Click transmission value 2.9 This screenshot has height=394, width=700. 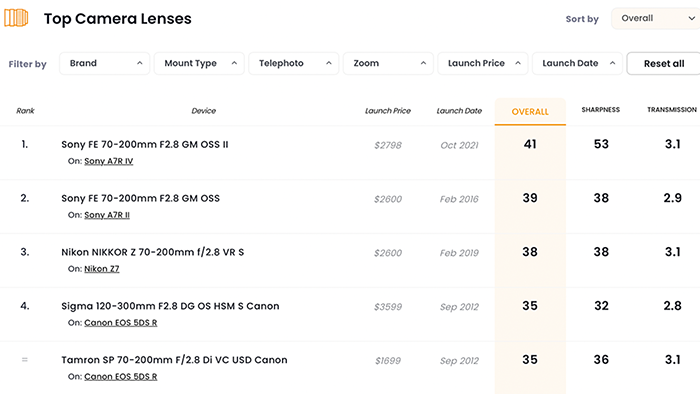tap(672, 198)
